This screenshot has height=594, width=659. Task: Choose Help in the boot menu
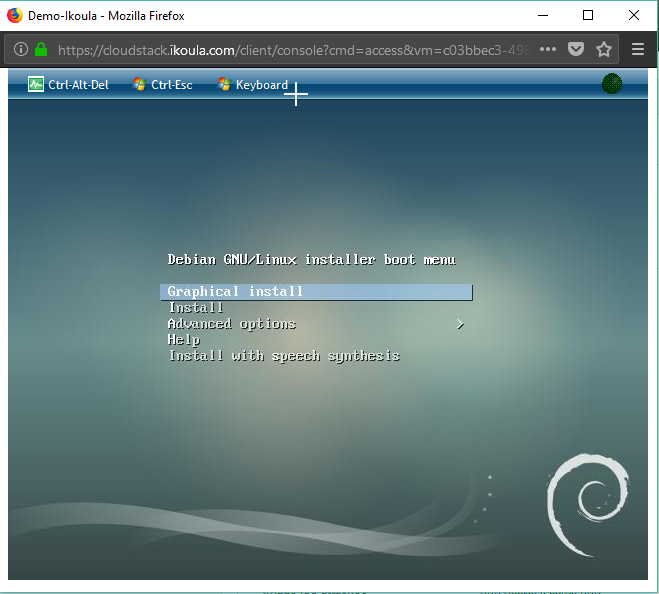(x=184, y=340)
